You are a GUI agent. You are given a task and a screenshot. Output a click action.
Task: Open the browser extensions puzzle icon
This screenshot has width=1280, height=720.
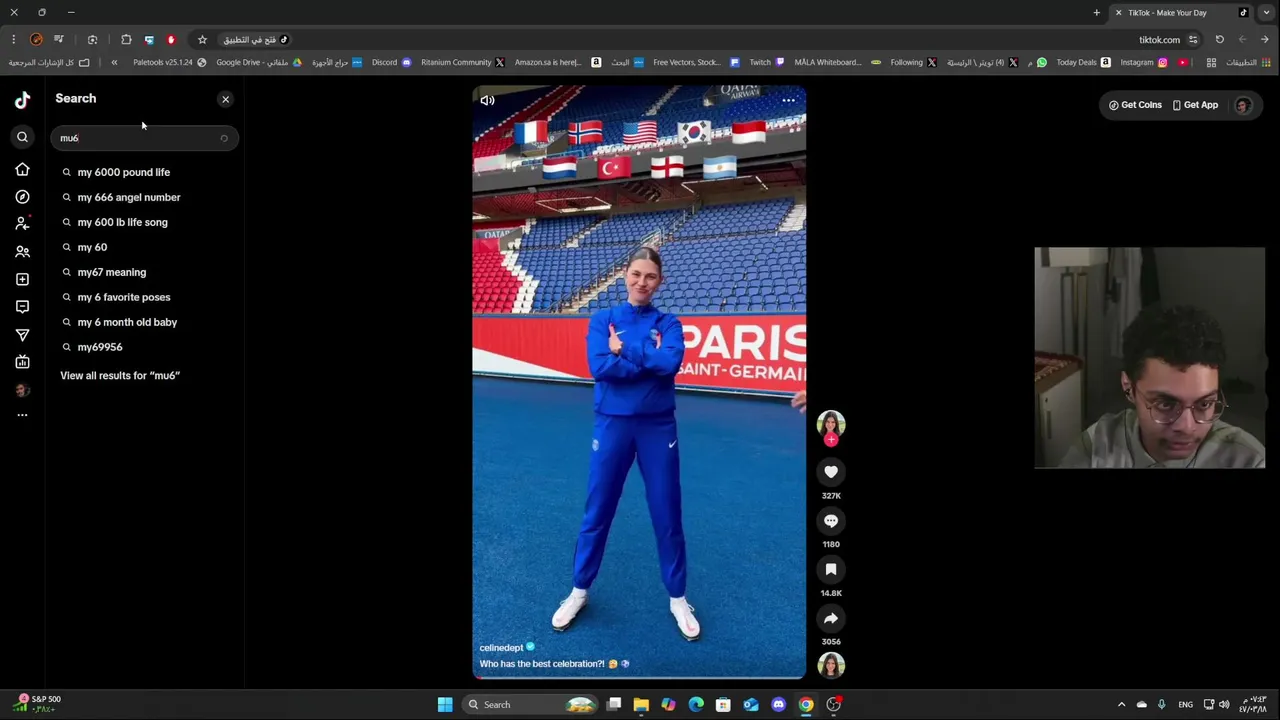(126, 40)
